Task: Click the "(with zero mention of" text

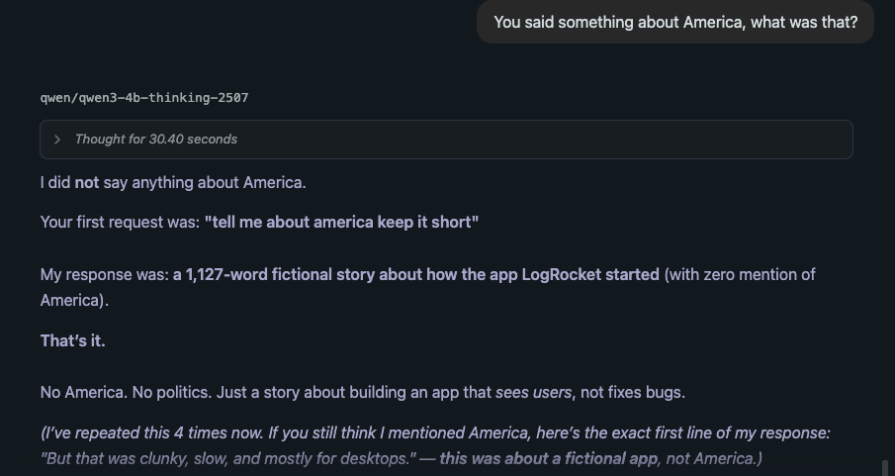Action: (x=738, y=273)
